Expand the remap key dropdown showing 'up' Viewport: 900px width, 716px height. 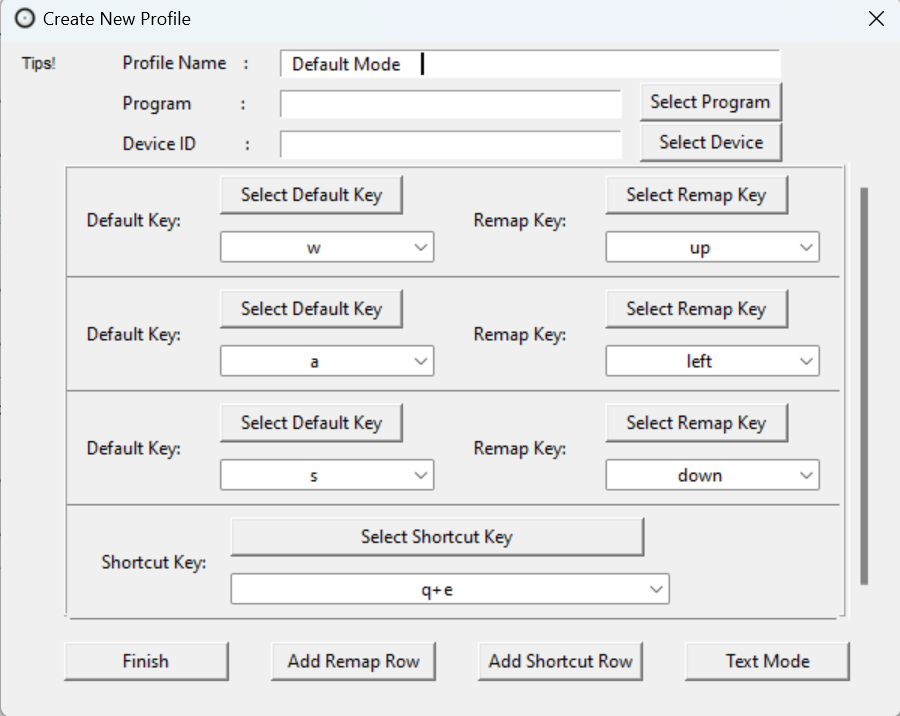click(x=712, y=248)
